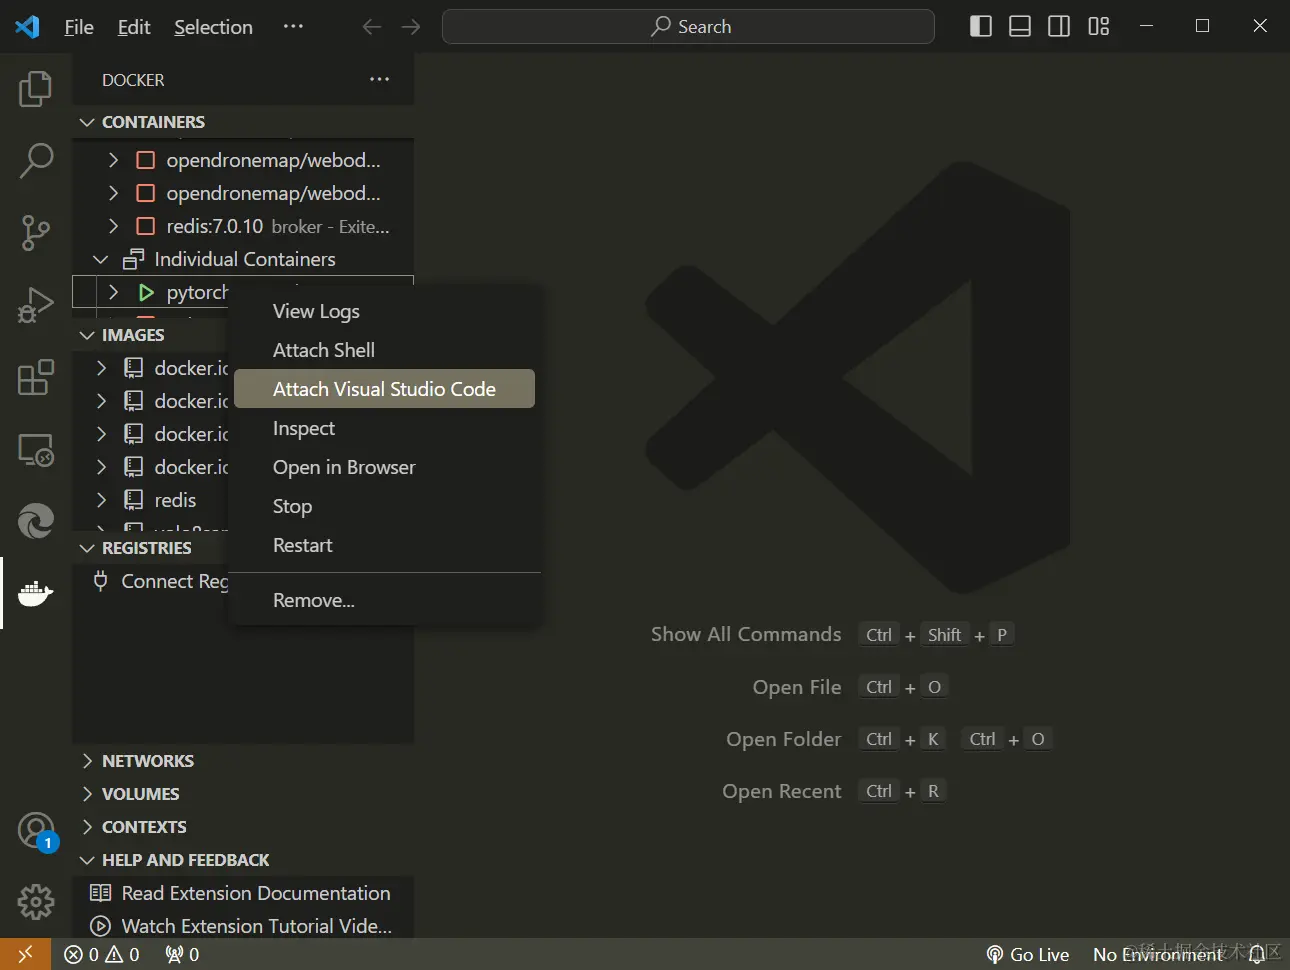Click the remote window status indicator
Viewport: 1290px width, 970px height.
(x=25, y=954)
